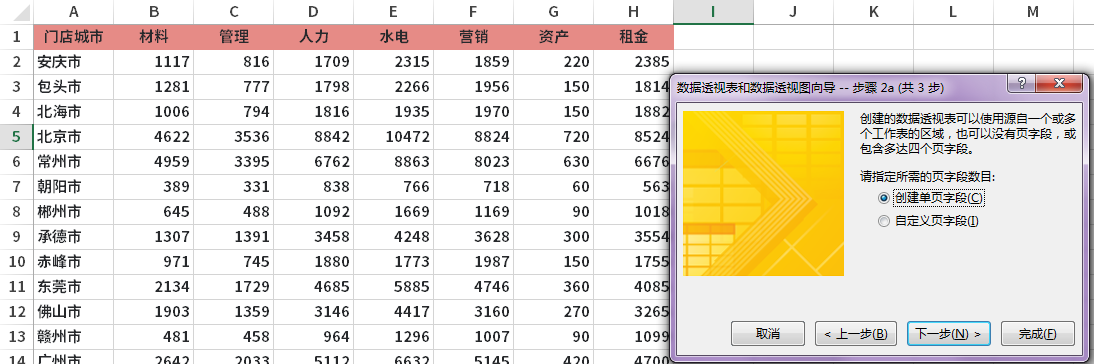Select the cell 包头市
Image resolution: width=1094 pixels, height=364 pixels.
74,87
